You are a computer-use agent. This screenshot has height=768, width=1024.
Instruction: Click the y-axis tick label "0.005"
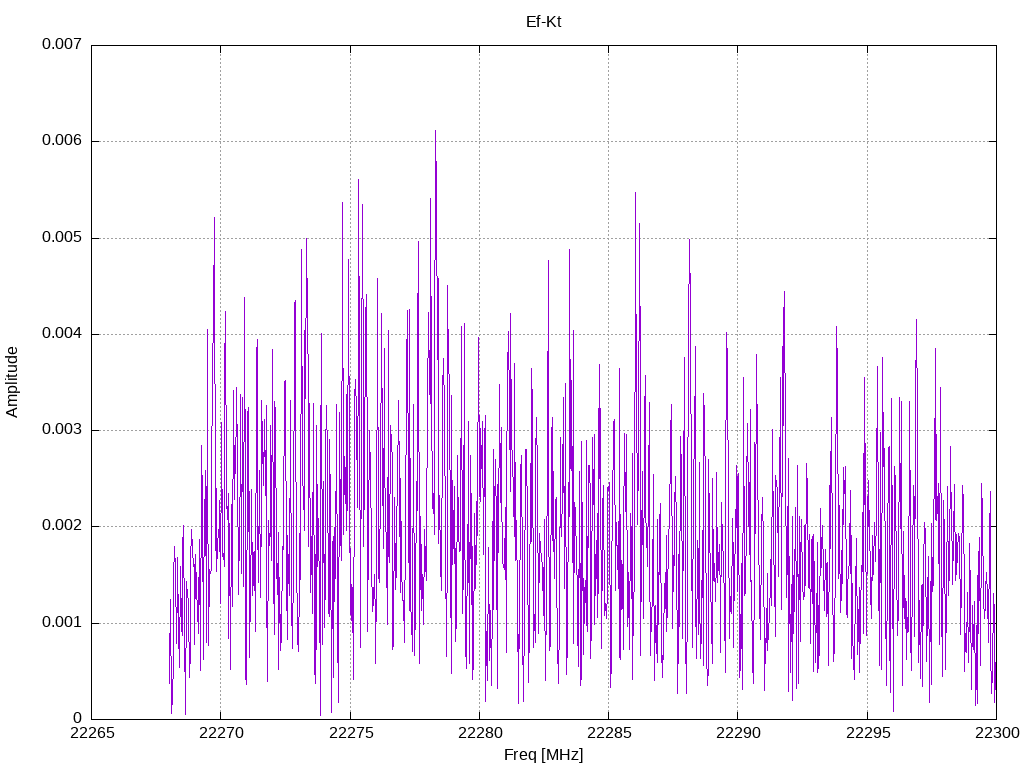click(x=62, y=237)
